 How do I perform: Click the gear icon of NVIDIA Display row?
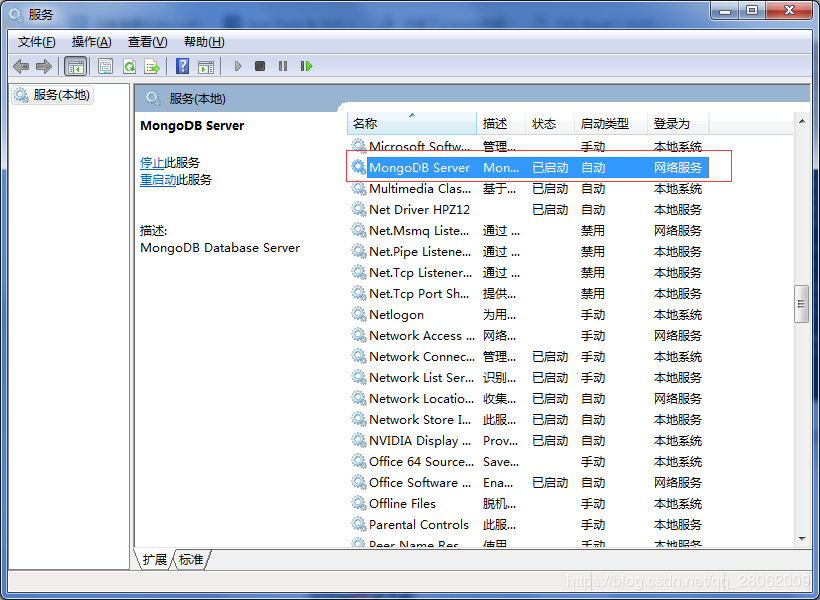[358, 440]
